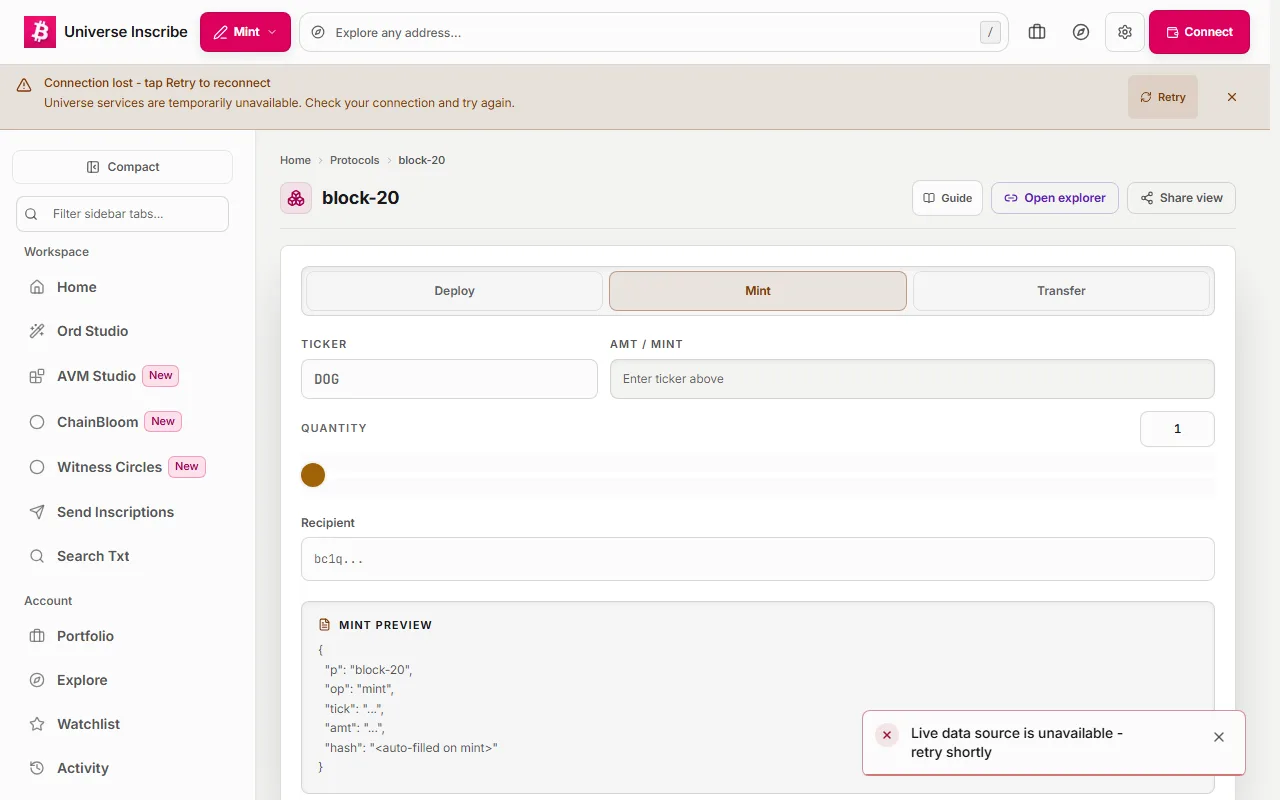Click the Activity history icon
Viewport: 1280px width, 800px height.
(x=37, y=768)
